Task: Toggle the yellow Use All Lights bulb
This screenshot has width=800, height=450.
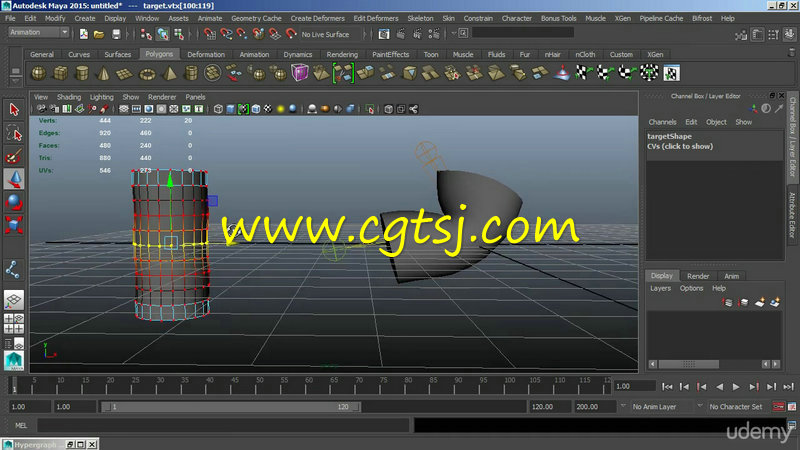Action: pyautogui.click(x=280, y=109)
